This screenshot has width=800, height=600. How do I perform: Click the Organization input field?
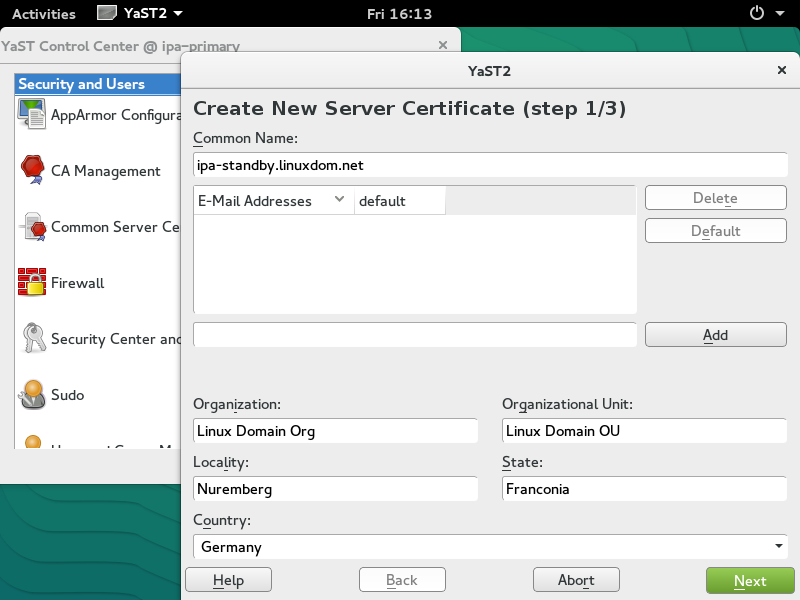tap(335, 431)
